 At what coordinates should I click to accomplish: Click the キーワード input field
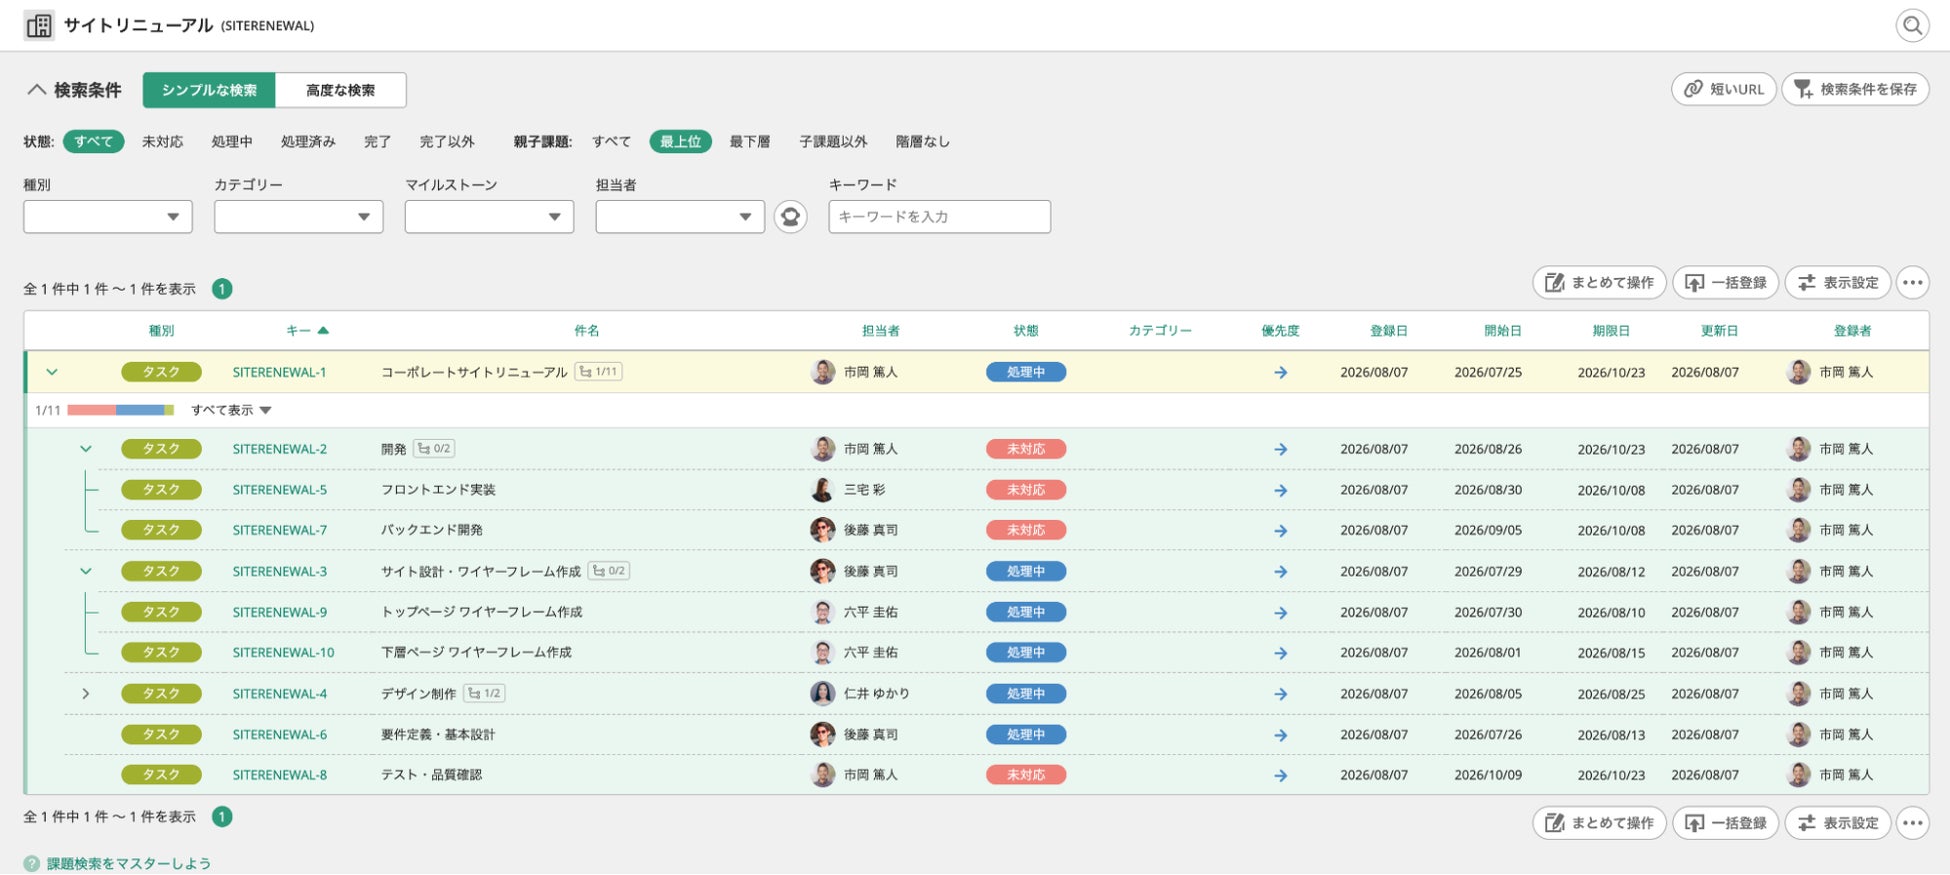coord(939,217)
